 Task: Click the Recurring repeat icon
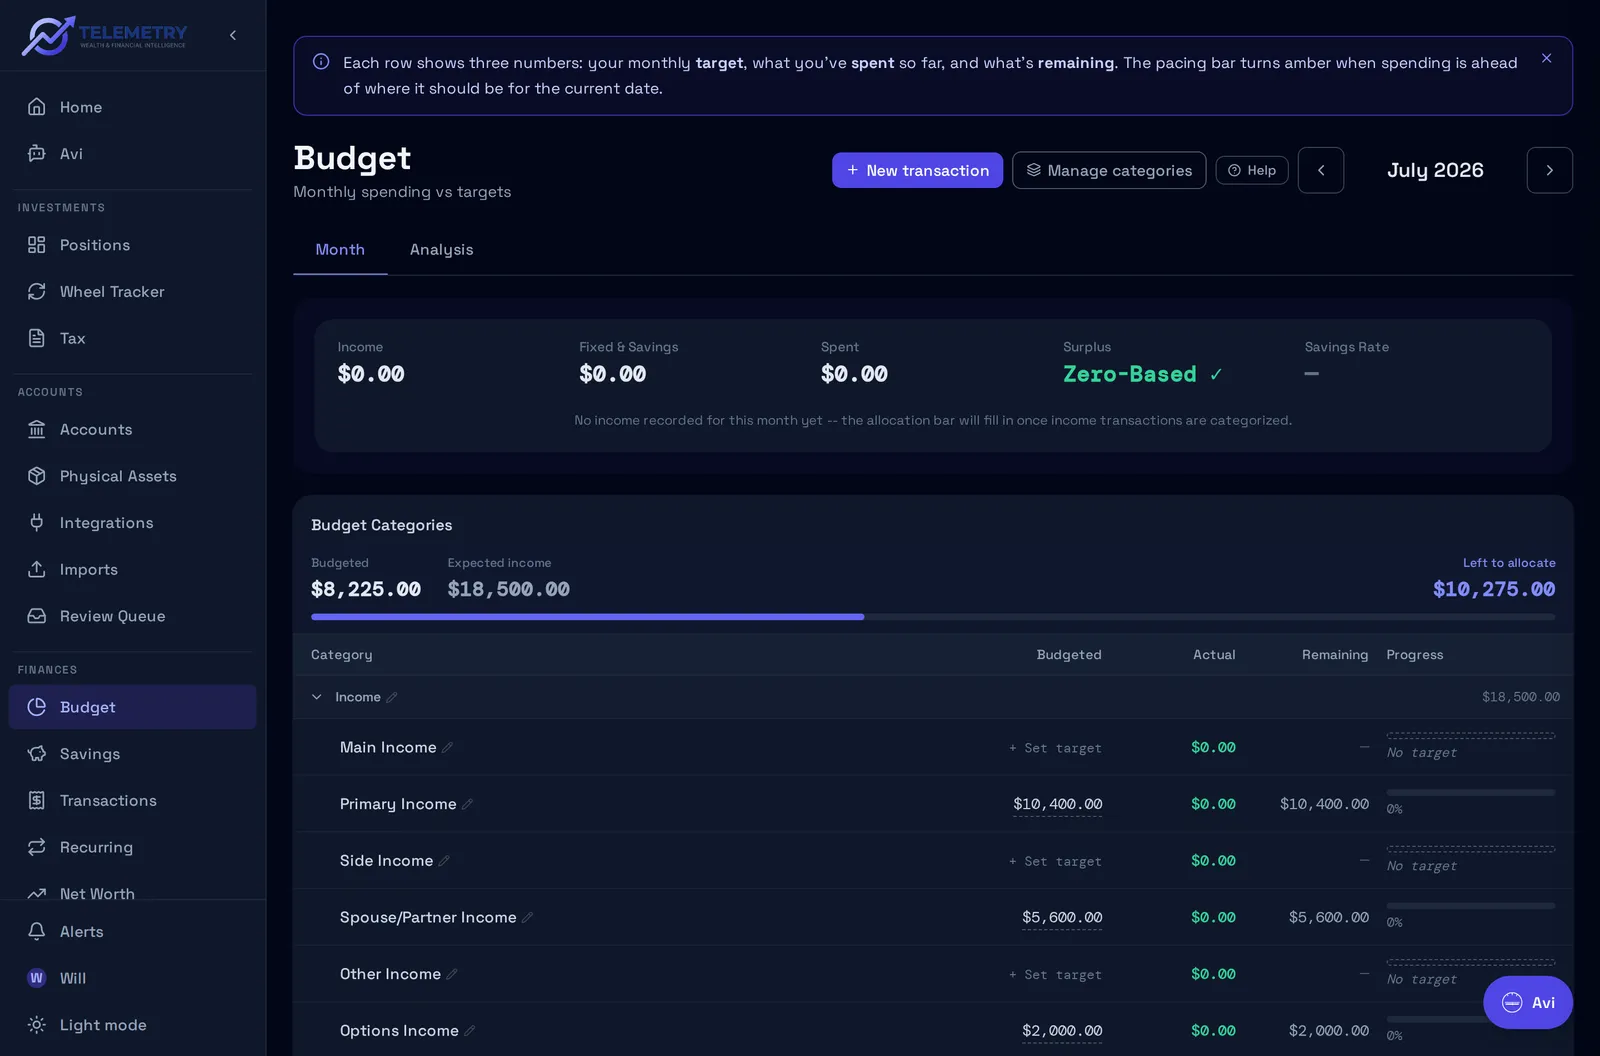pyautogui.click(x=37, y=847)
